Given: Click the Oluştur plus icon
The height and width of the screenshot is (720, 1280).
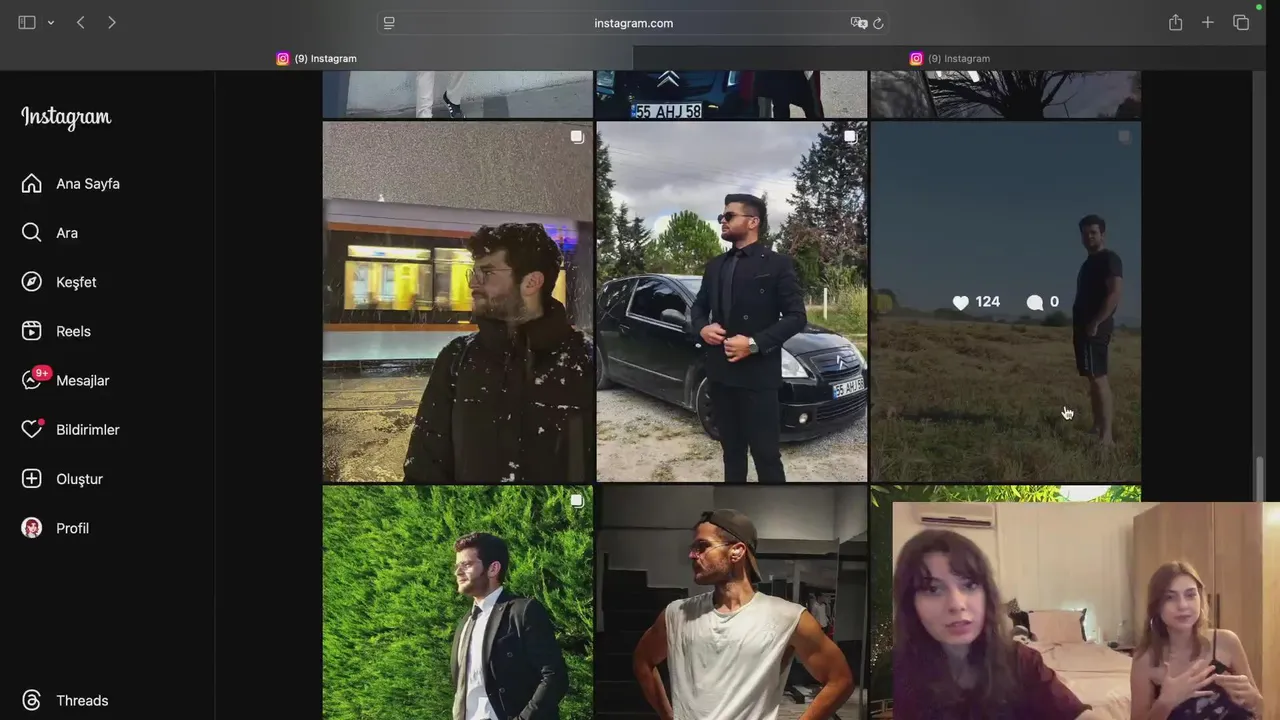Looking at the screenshot, I should click(32, 479).
